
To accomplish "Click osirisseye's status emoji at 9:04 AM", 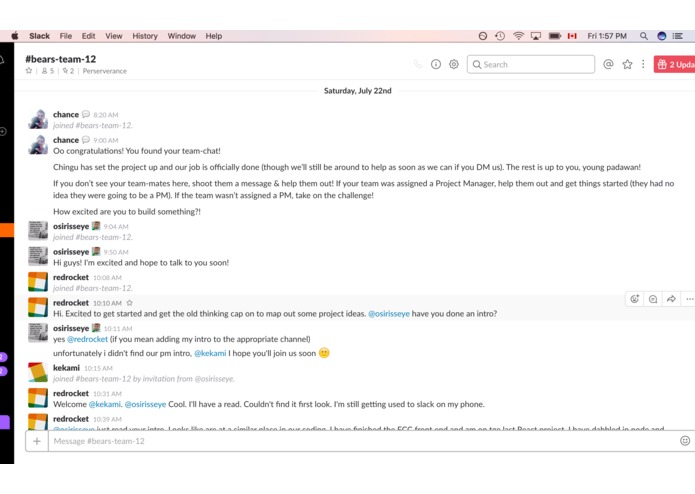I will tap(96, 226).
